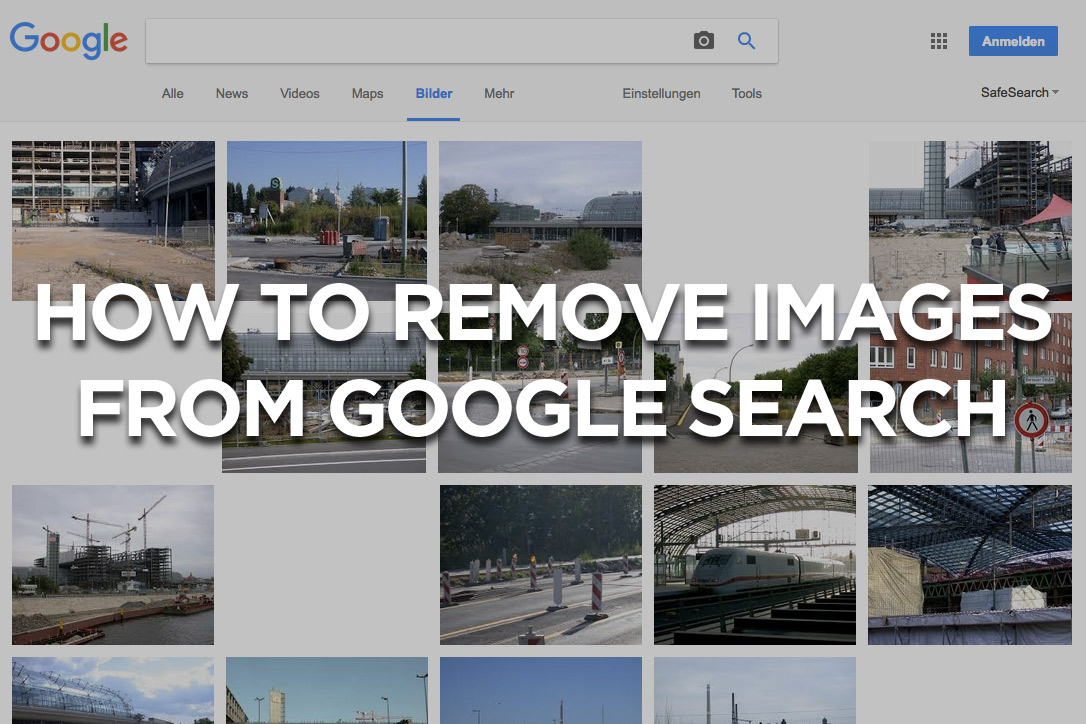Switch to the Maps tab

point(366,93)
